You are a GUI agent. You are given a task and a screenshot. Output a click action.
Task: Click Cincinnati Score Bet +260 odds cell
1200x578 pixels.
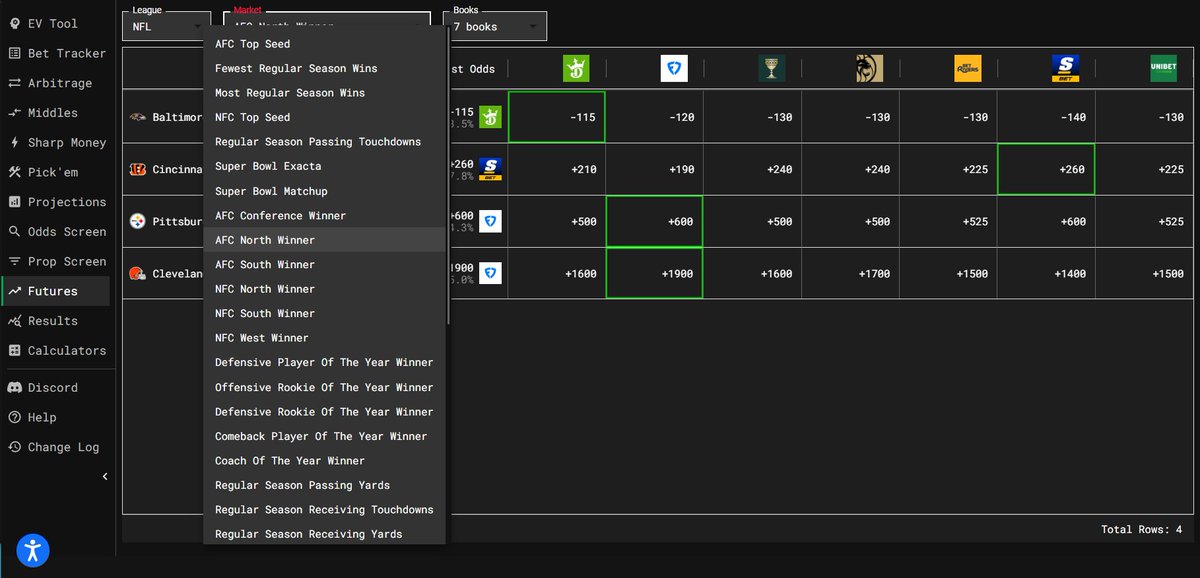[x=1046, y=169]
